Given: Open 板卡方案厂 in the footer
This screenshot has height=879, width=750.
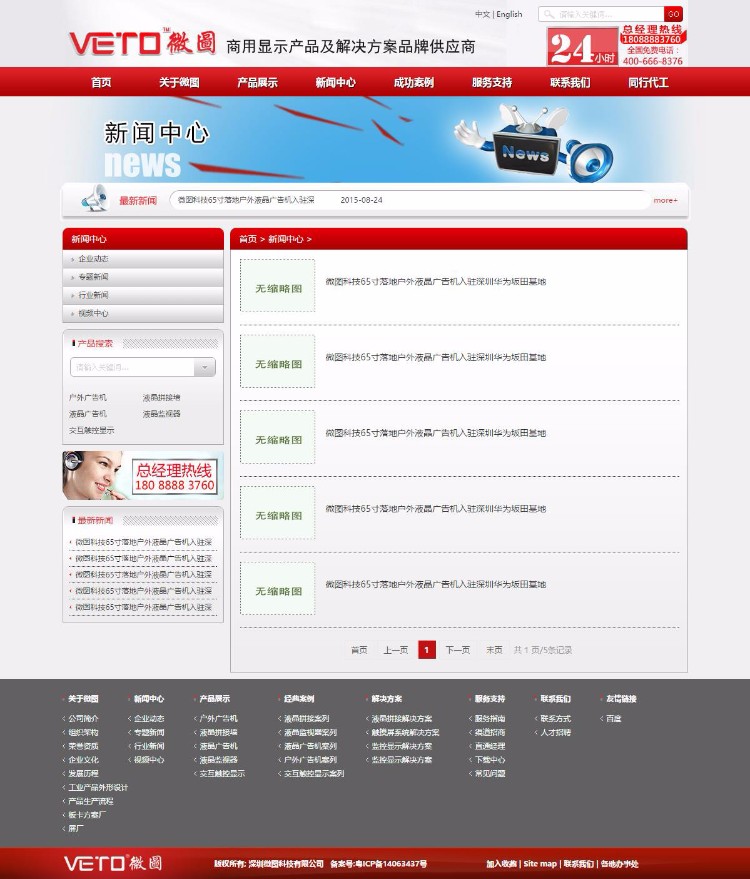Looking at the screenshot, I should pos(87,815).
